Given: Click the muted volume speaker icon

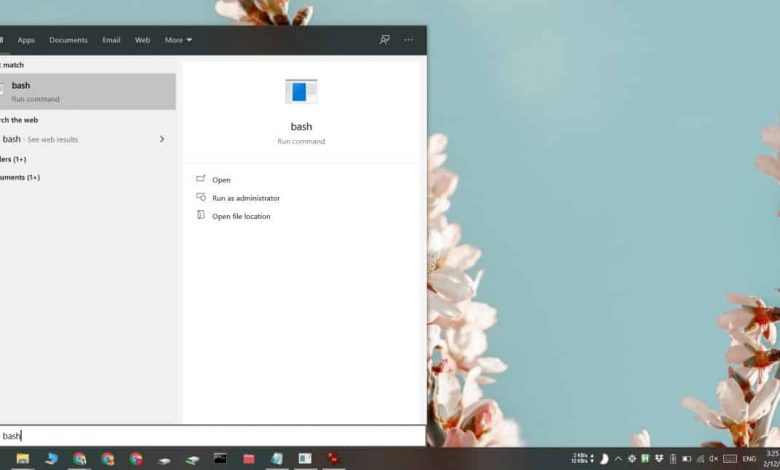Looking at the screenshot, I should pyautogui.click(x=713, y=459).
